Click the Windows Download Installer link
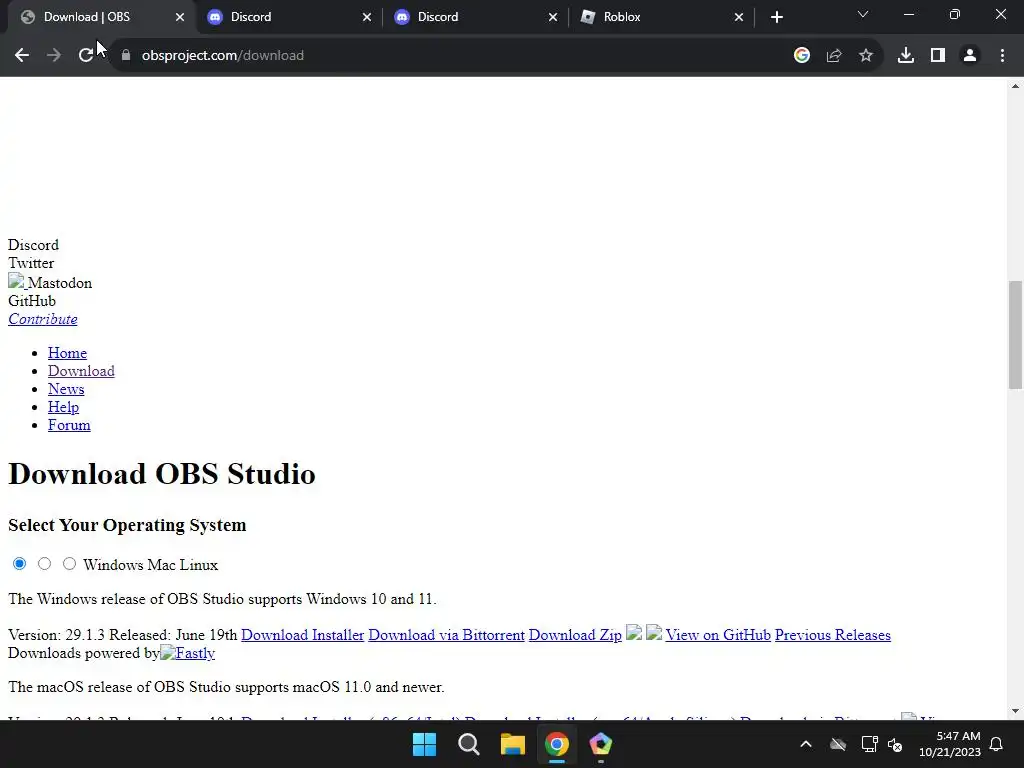1024x768 pixels. (x=302, y=635)
